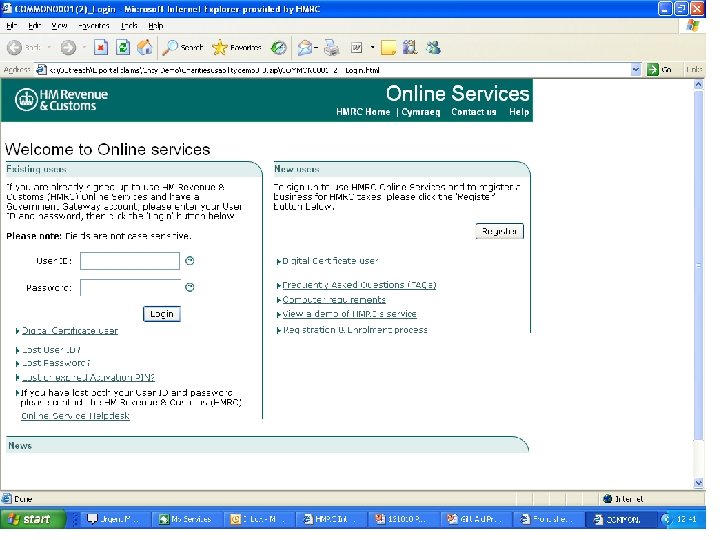Open the Favorites menu
Viewport: 720px width, 540px height.
[94, 26]
